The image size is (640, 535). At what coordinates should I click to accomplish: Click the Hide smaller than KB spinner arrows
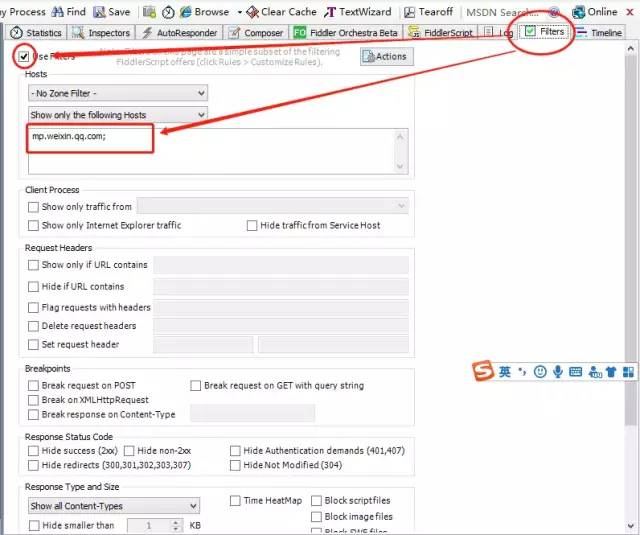[x=176, y=526]
